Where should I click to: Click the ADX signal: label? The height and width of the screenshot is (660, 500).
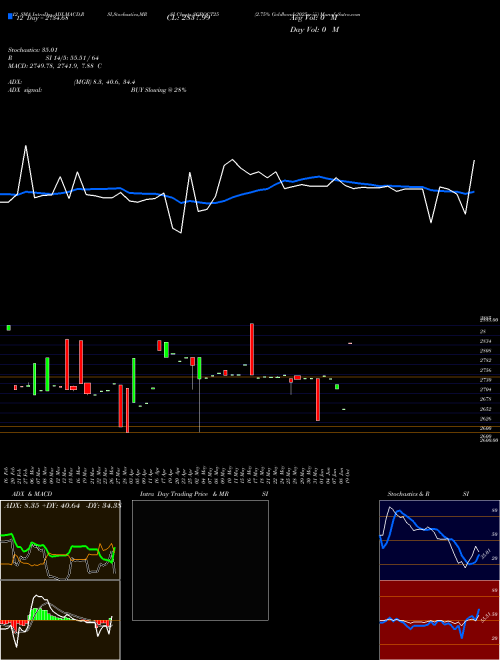[x=25, y=90]
